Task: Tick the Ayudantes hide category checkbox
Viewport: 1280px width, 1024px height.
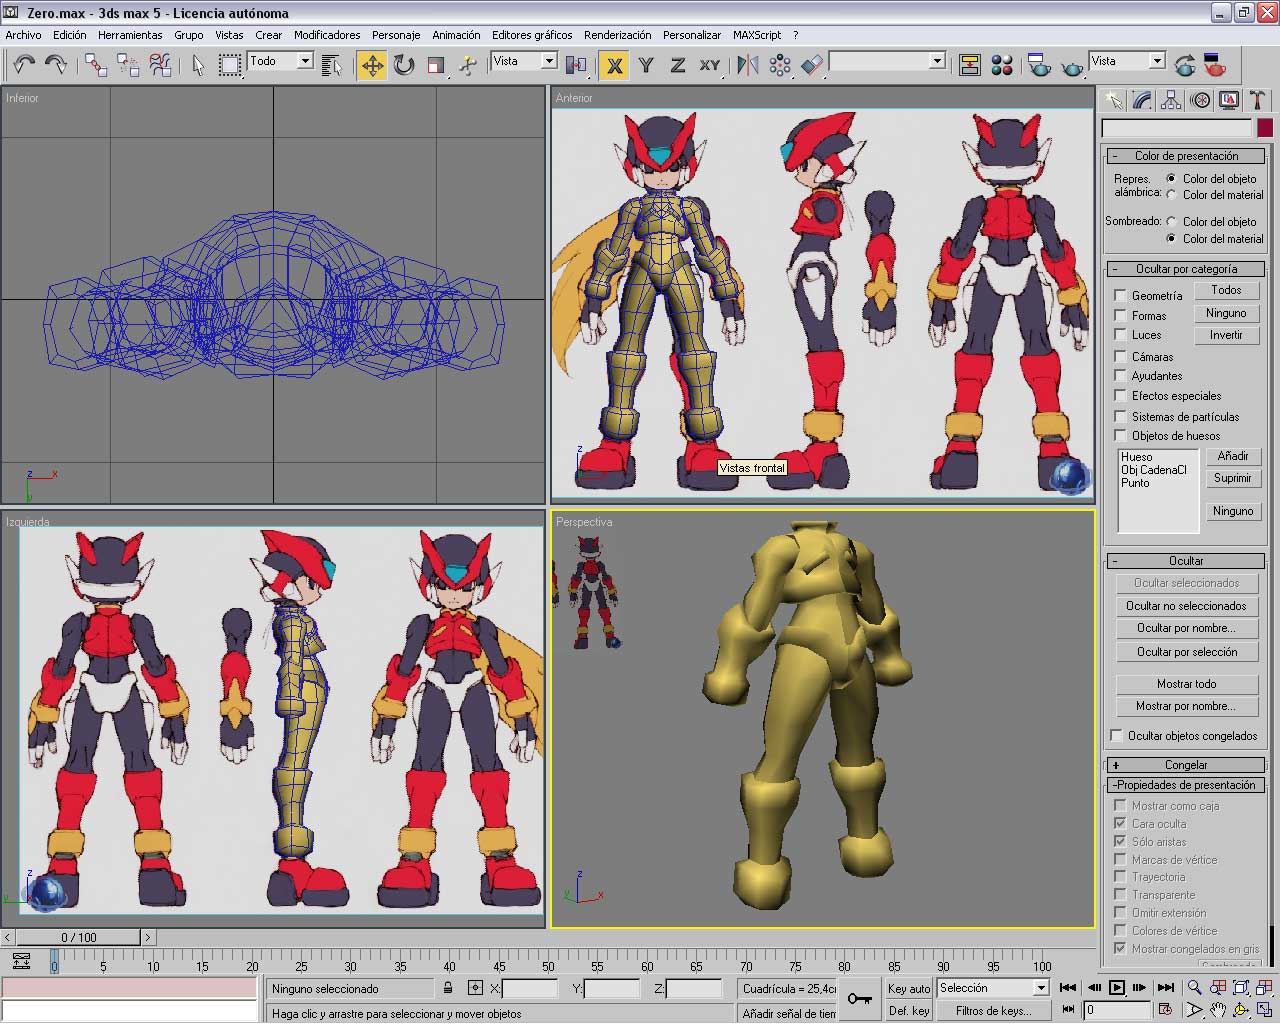Action: pos(1120,376)
